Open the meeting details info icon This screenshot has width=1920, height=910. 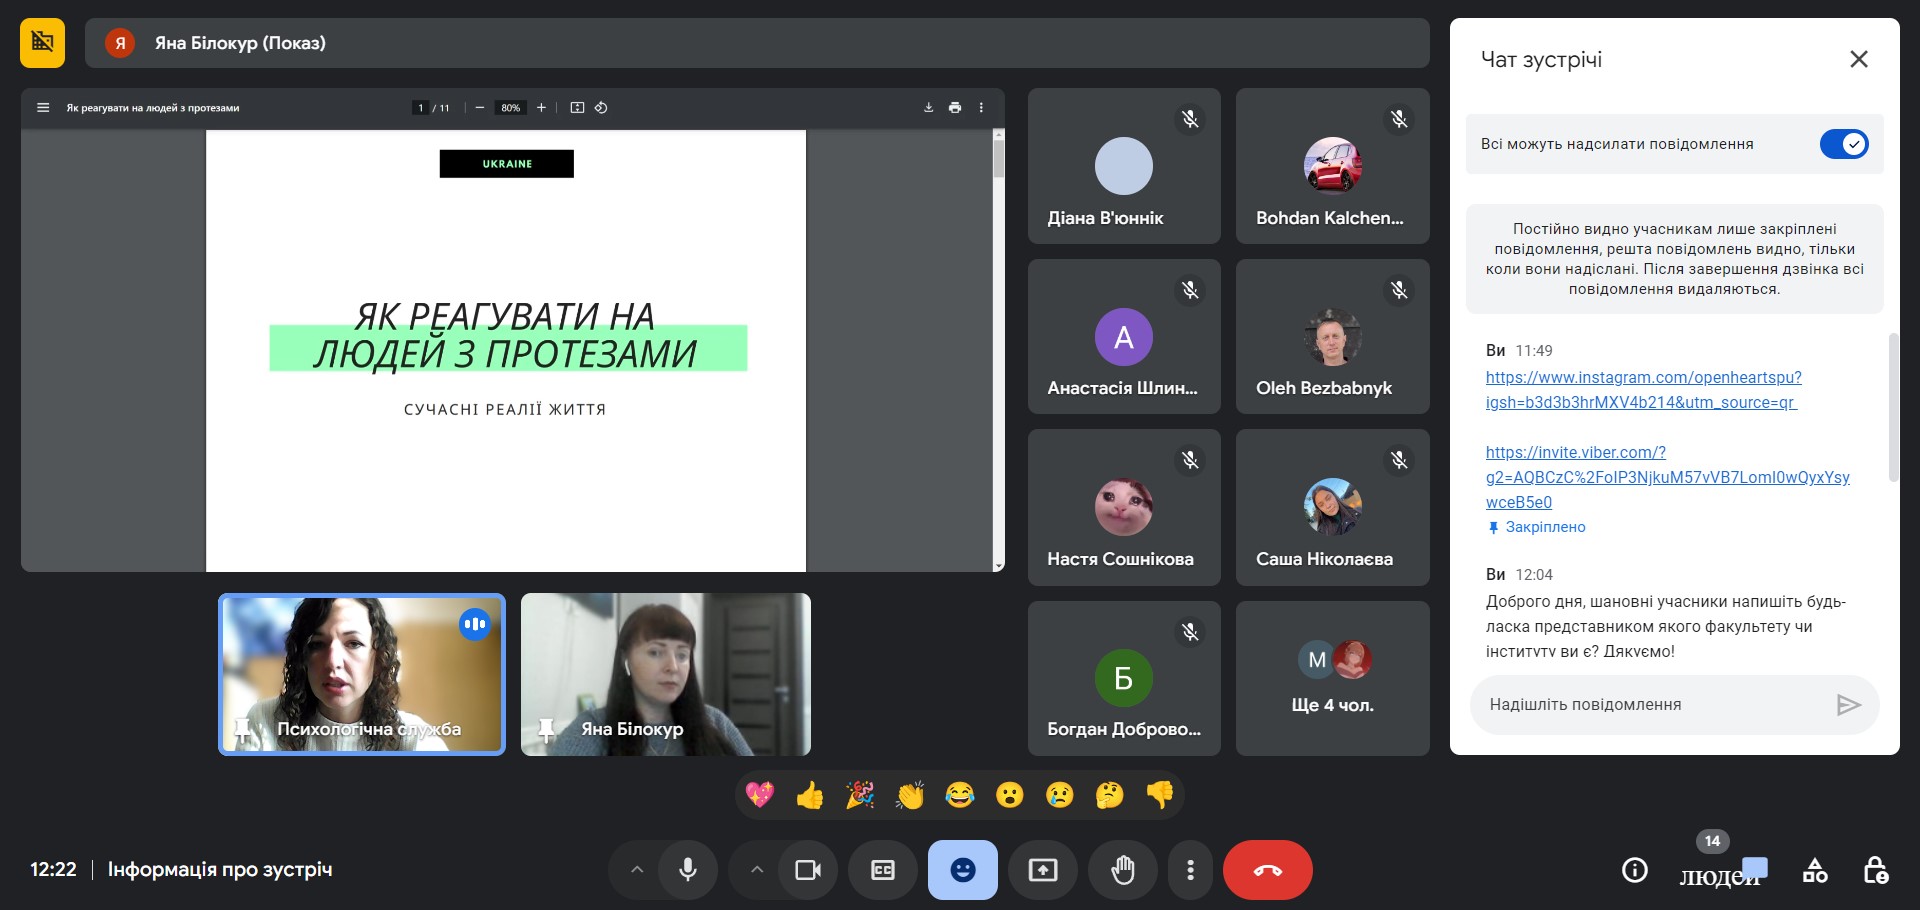(1634, 870)
